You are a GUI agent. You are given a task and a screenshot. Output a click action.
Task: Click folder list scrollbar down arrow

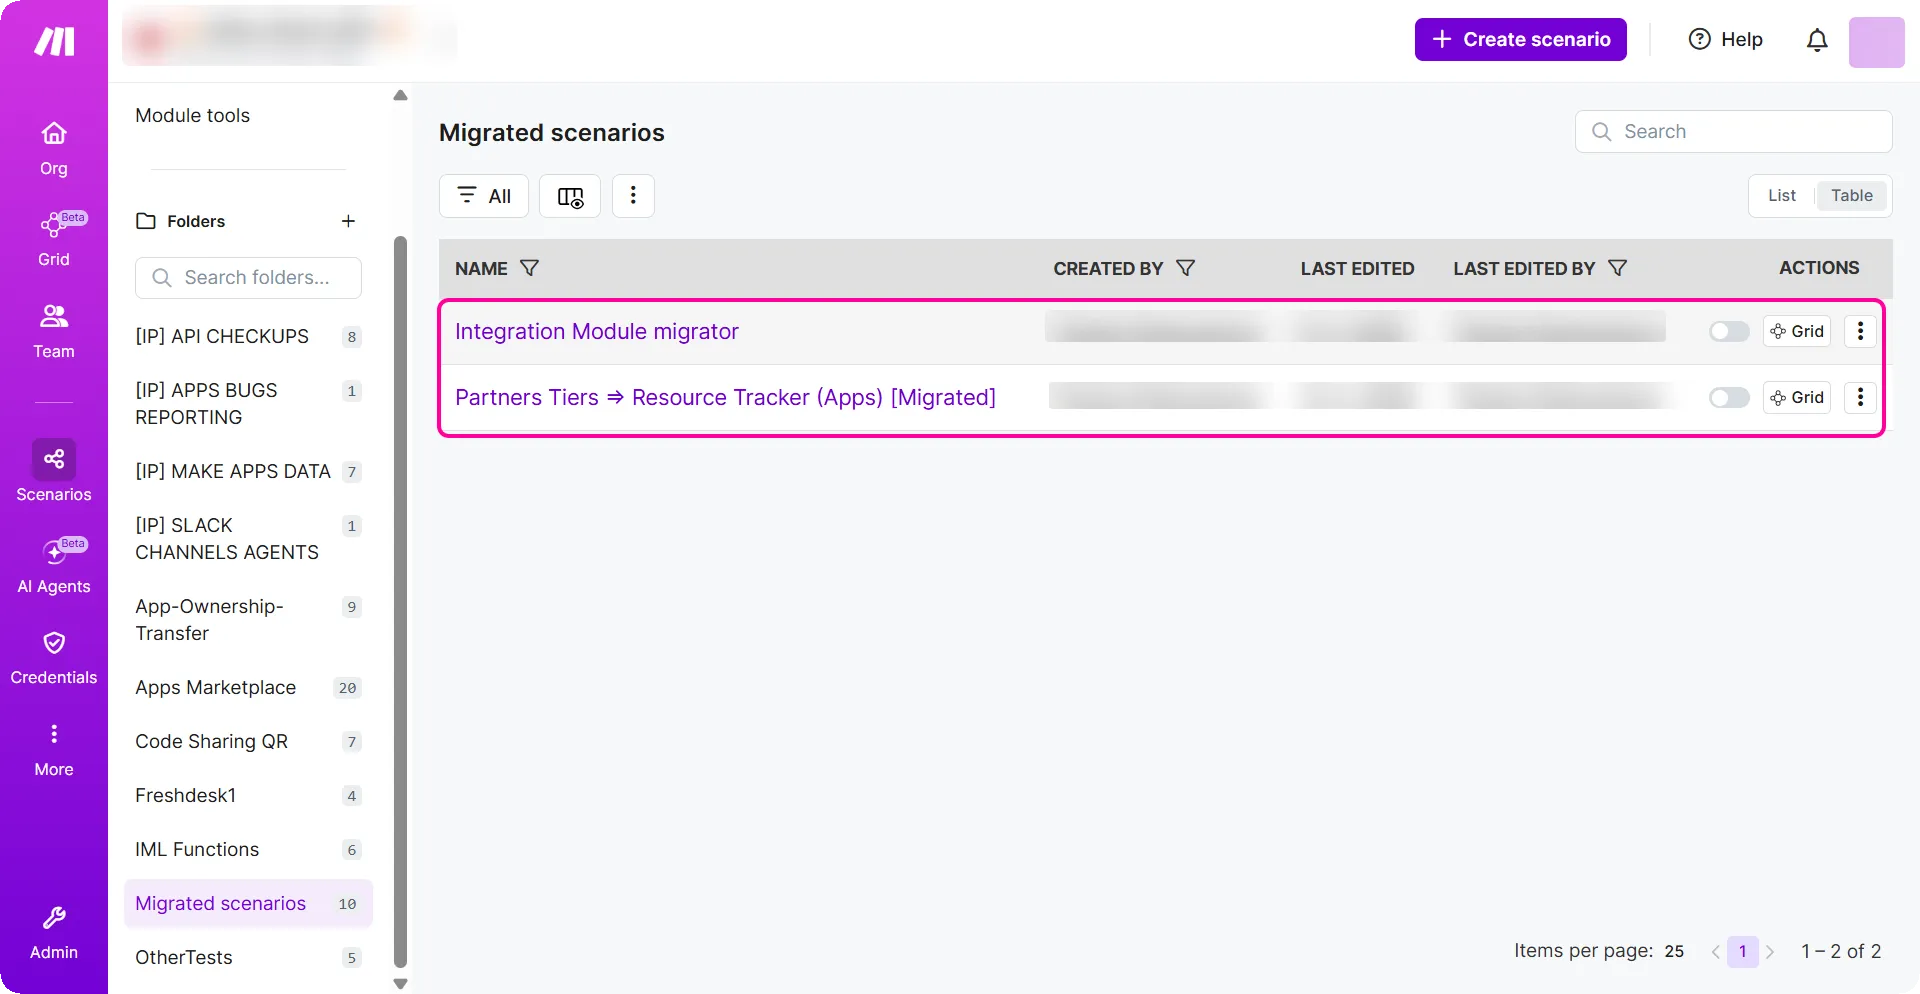click(x=400, y=984)
